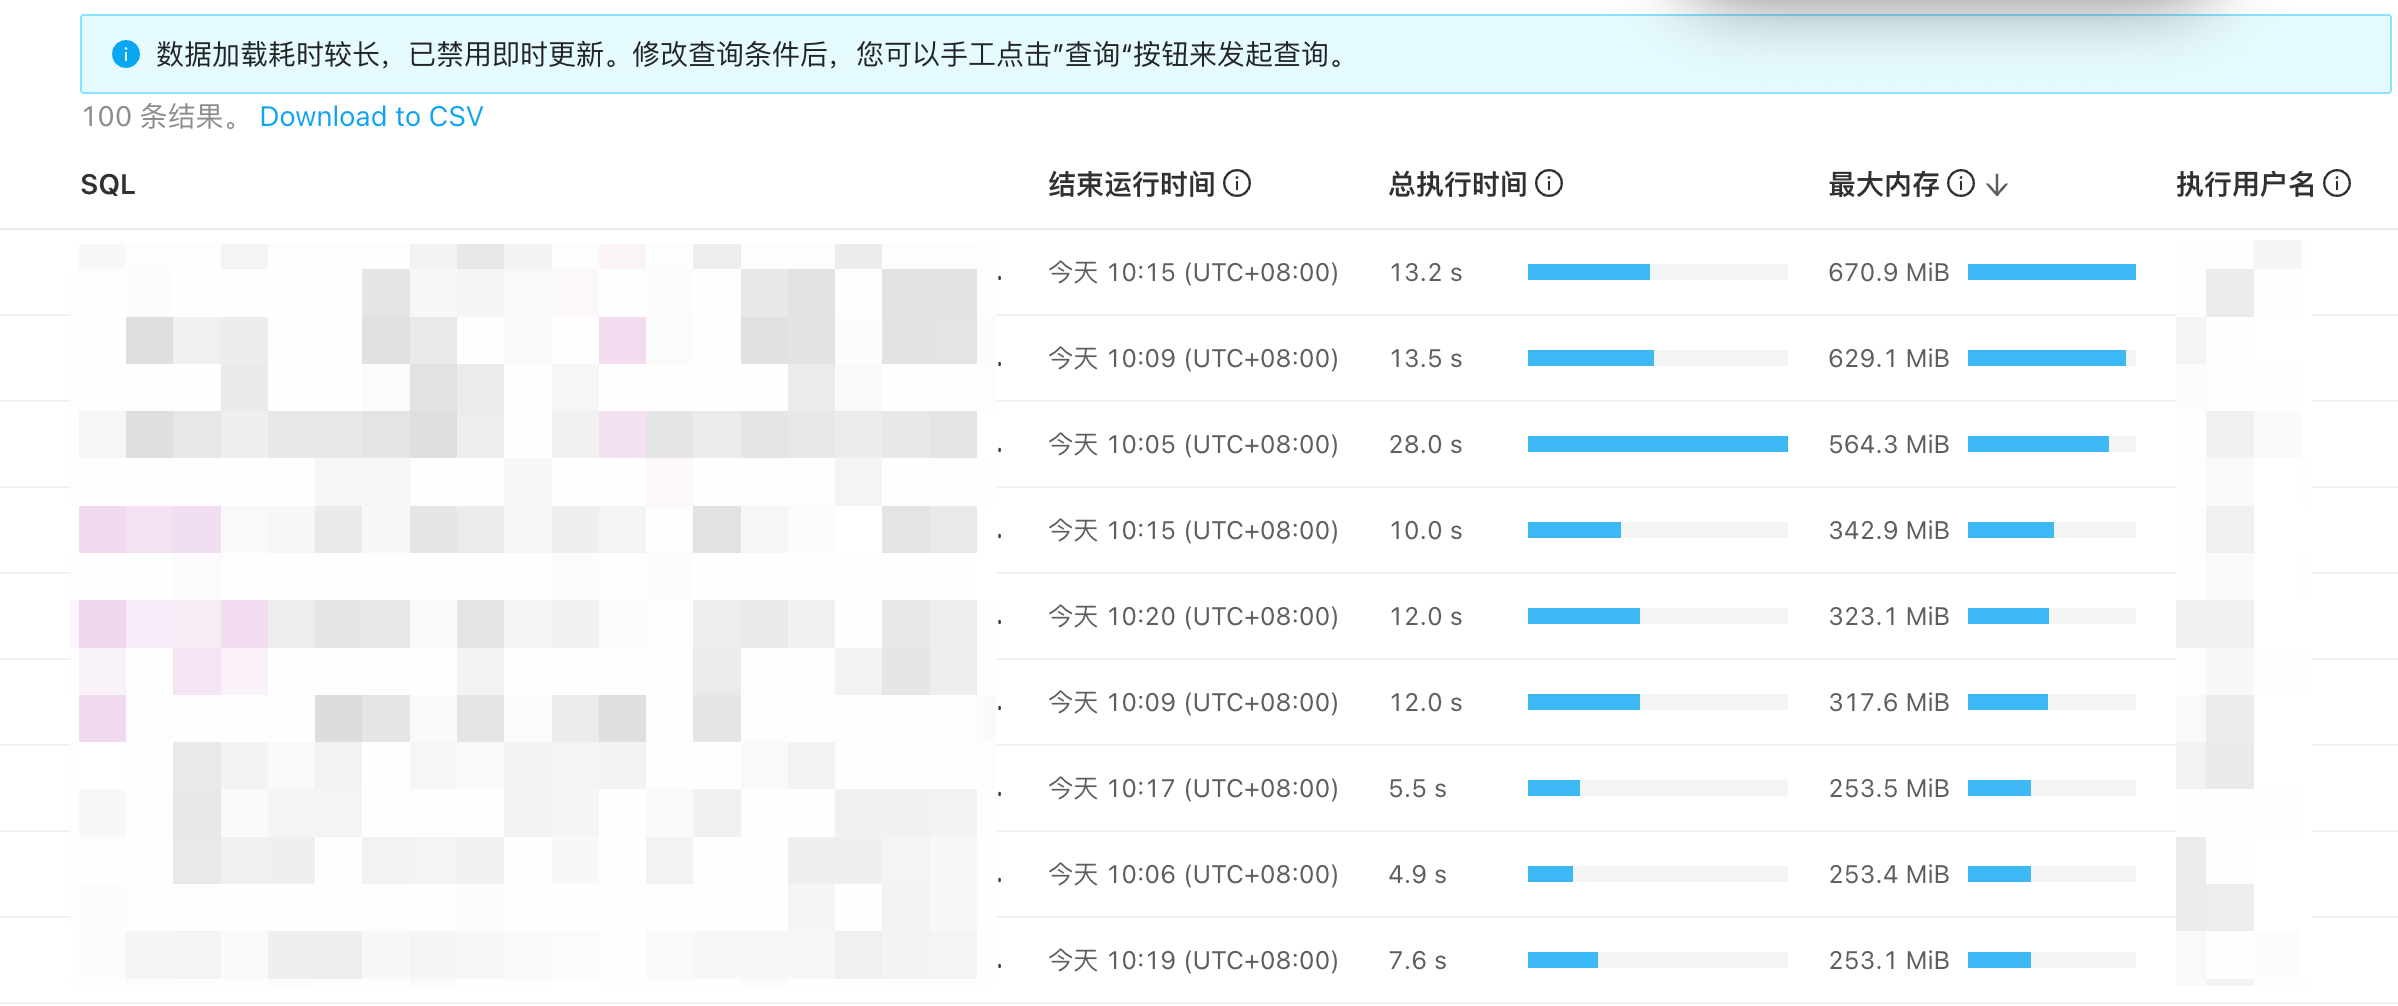2398x1006 pixels.
Task: Open the row ending 今天 10:15 with 13.2 s
Action: tap(1192, 272)
